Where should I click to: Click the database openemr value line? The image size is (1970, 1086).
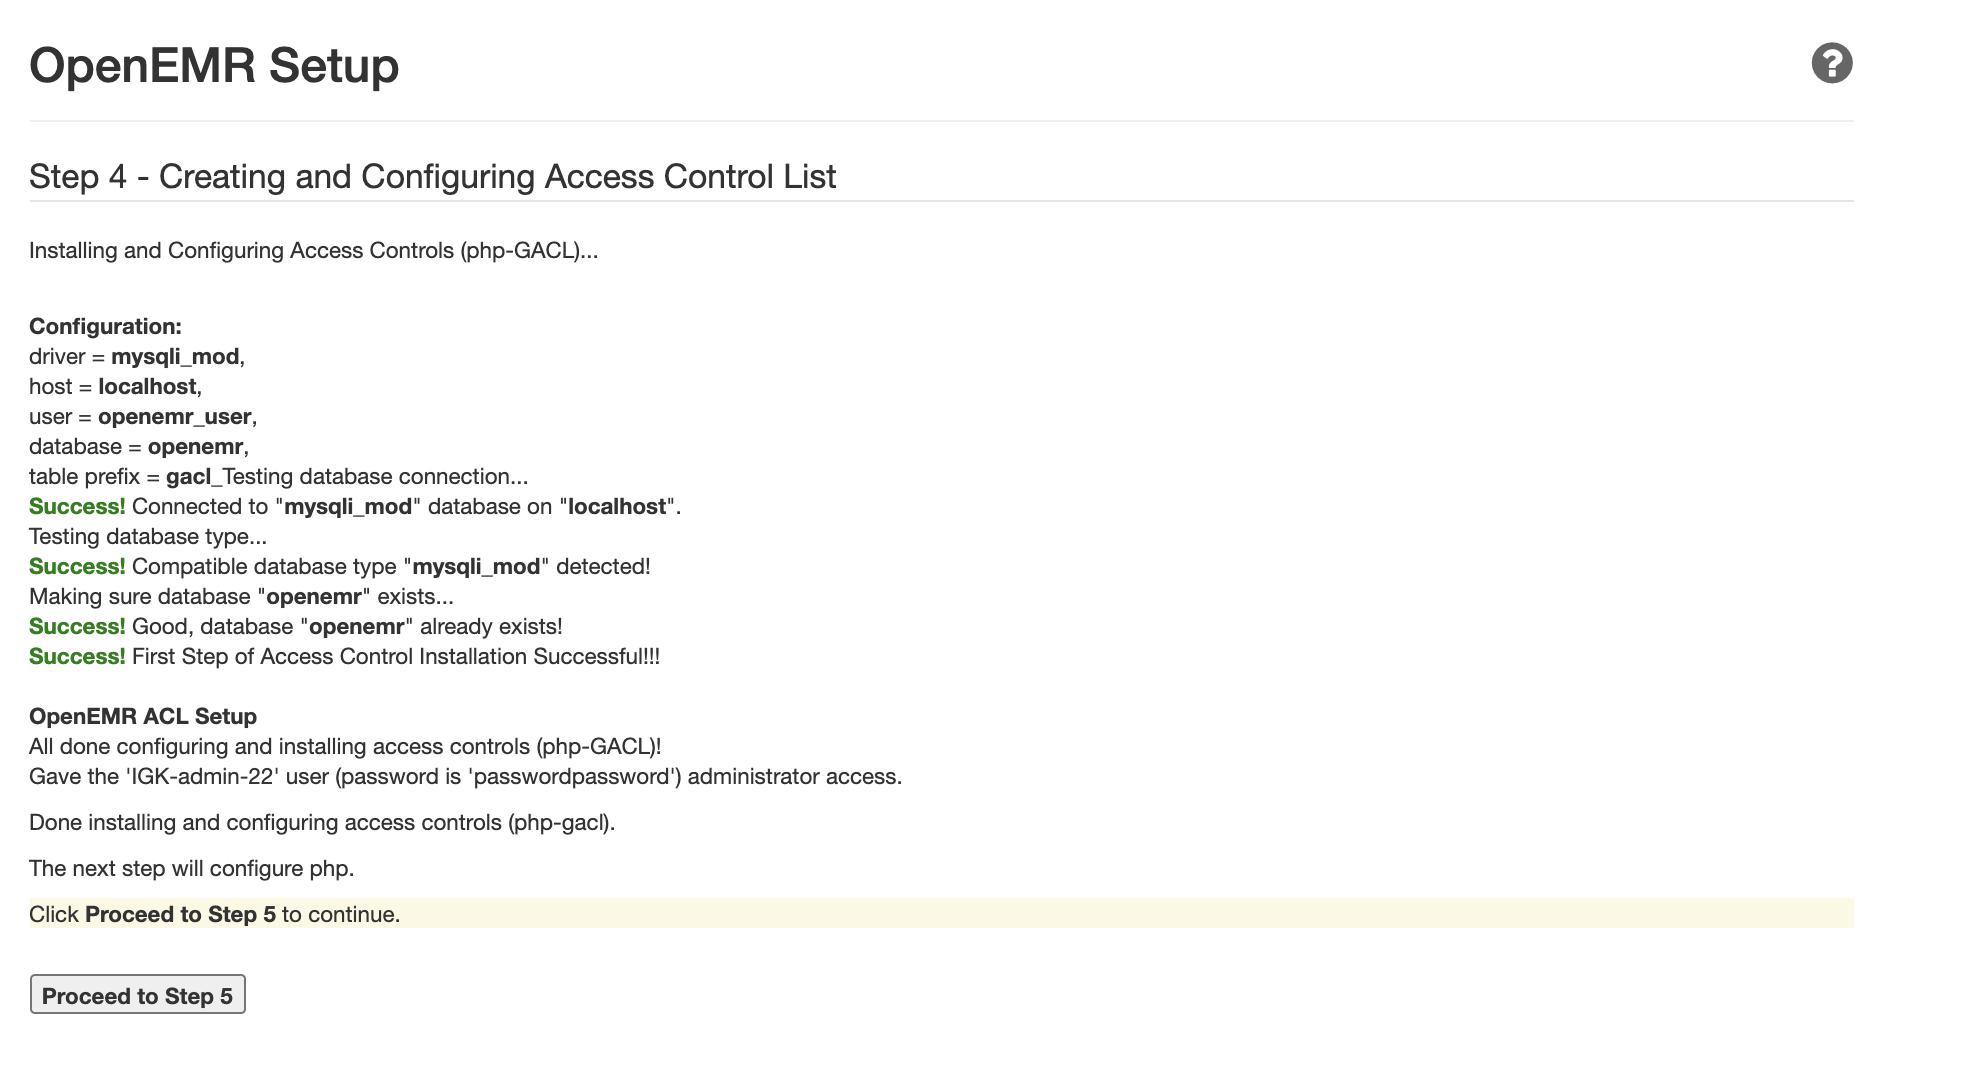click(x=138, y=447)
